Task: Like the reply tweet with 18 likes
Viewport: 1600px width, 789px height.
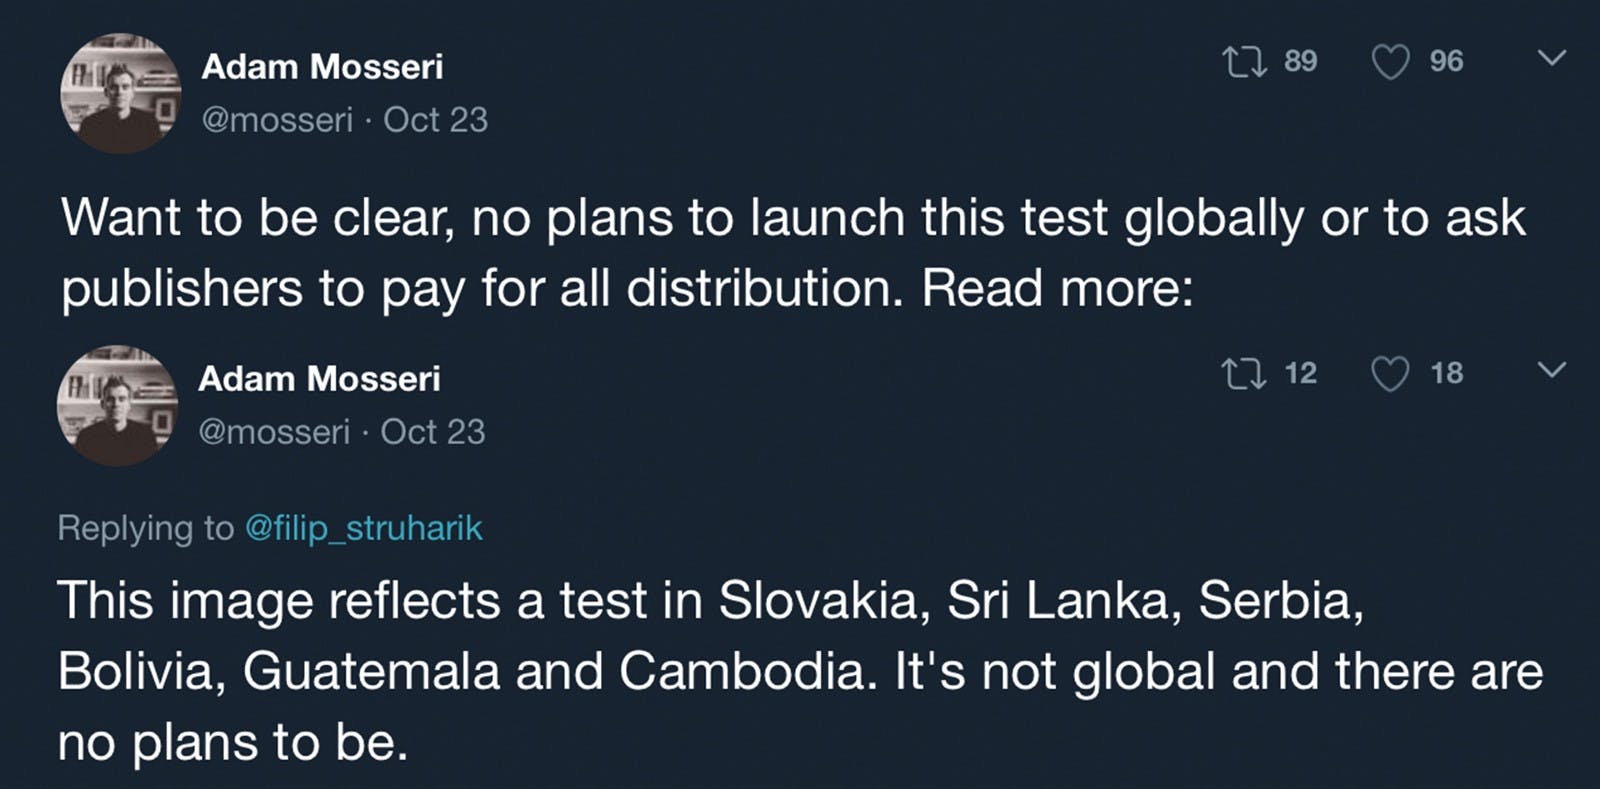Action: (x=1390, y=374)
